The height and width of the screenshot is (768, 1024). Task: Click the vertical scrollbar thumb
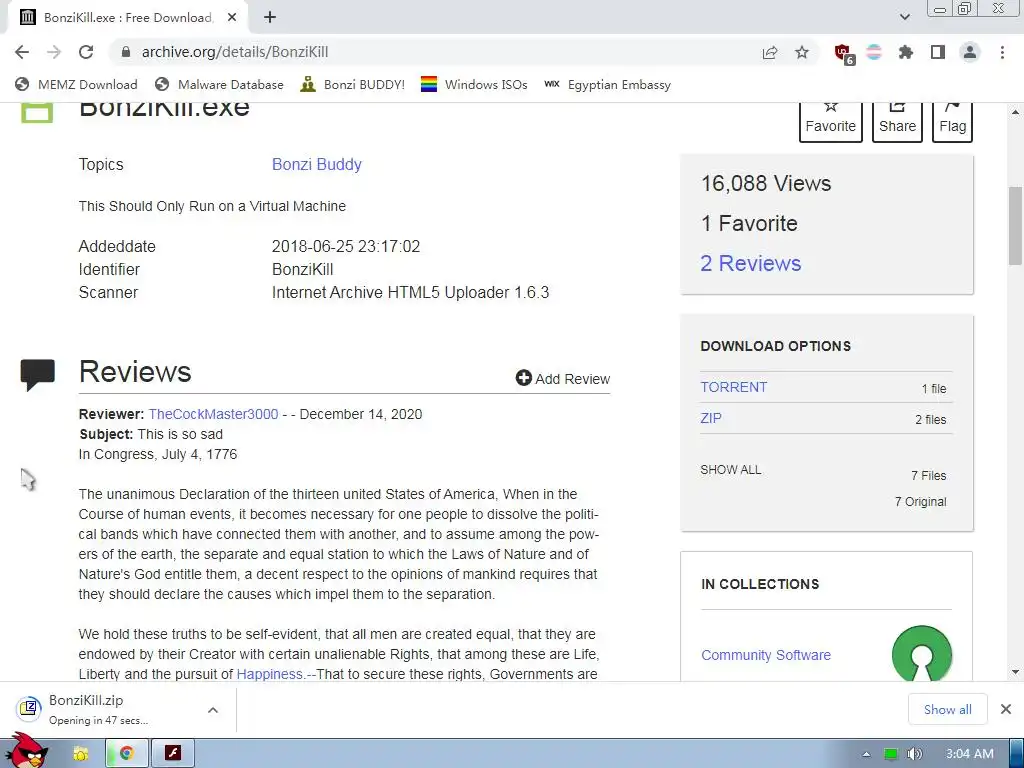(x=1016, y=226)
